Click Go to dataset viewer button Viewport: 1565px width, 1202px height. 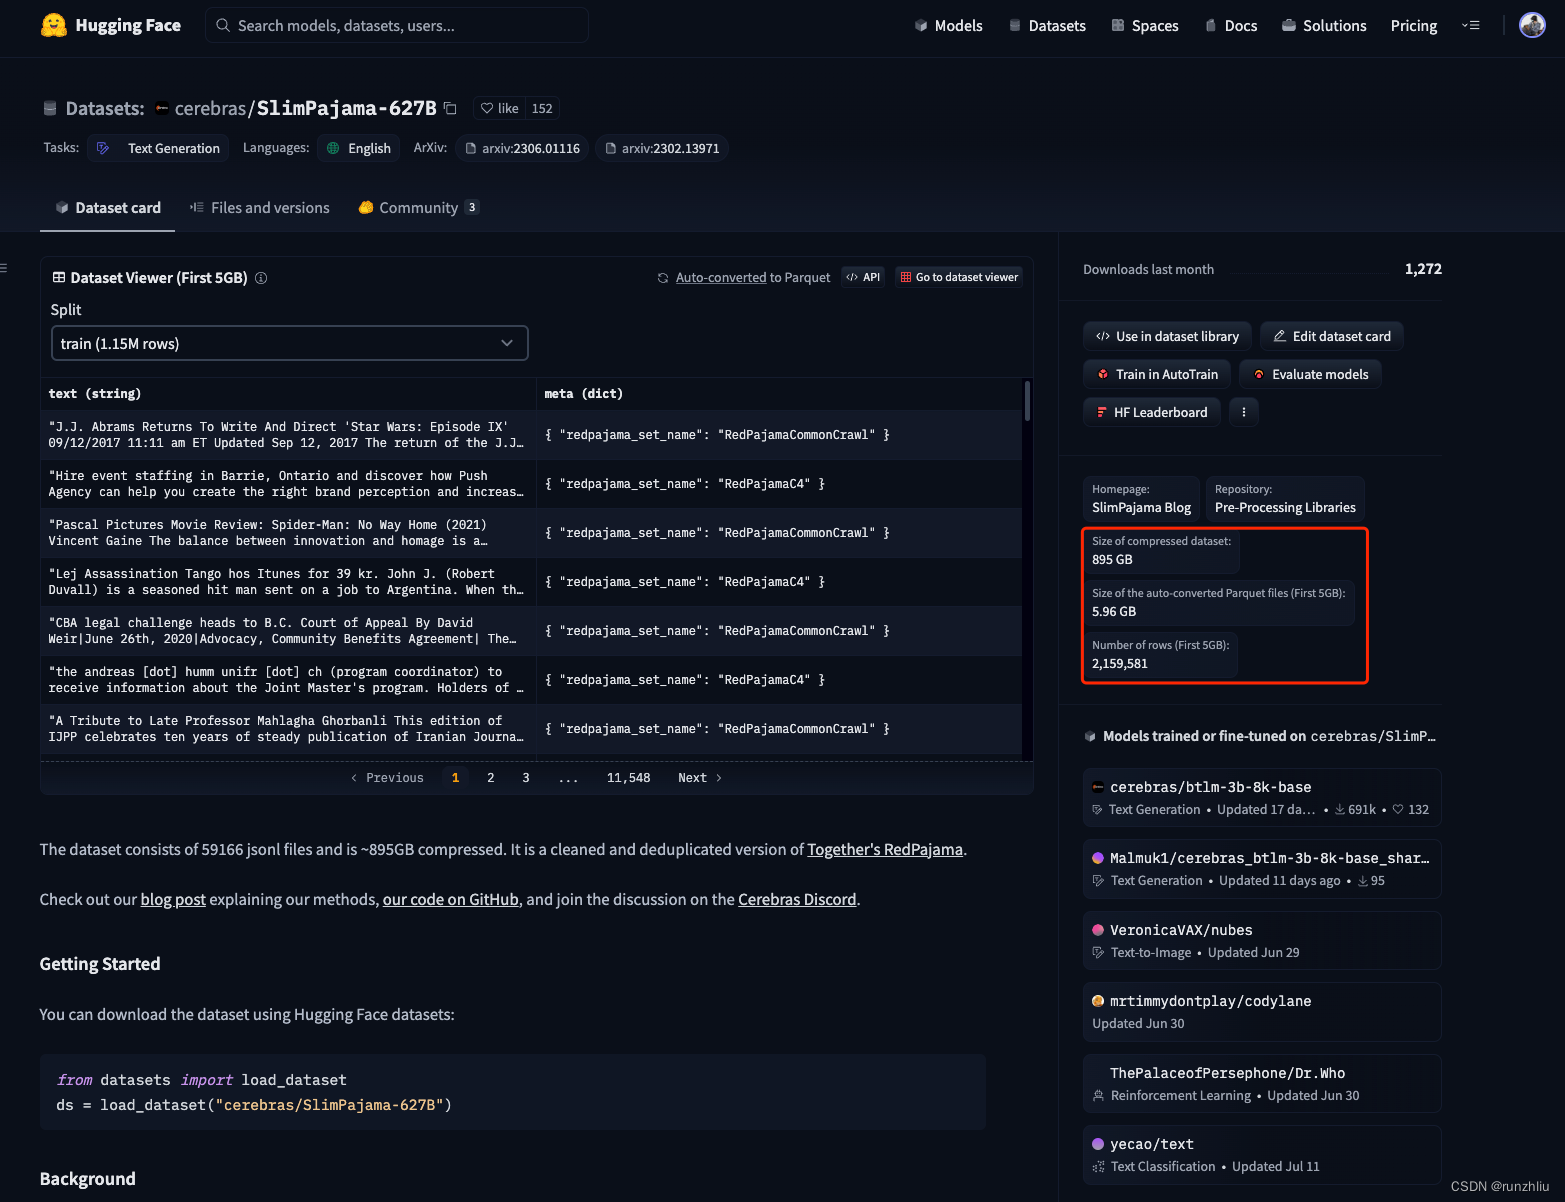[959, 277]
